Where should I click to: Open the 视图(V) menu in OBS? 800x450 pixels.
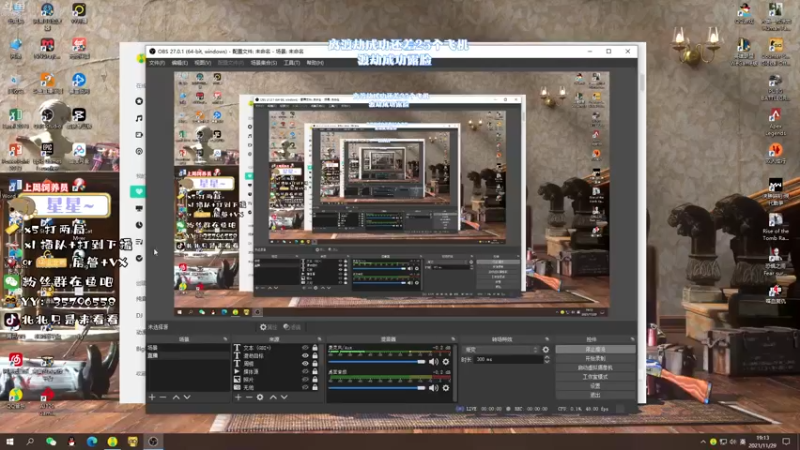203,63
